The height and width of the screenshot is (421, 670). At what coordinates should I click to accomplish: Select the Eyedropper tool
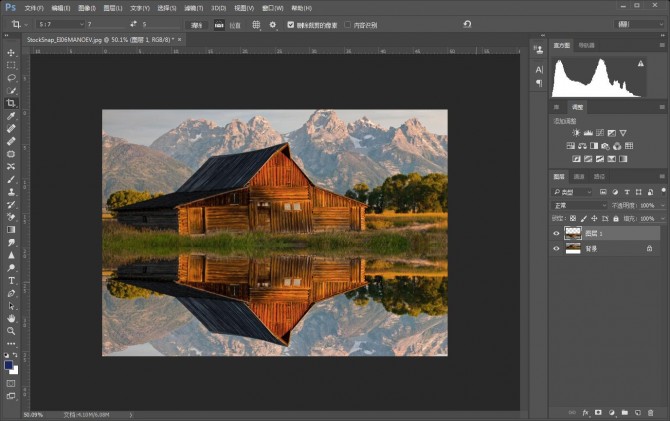pos(11,116)
